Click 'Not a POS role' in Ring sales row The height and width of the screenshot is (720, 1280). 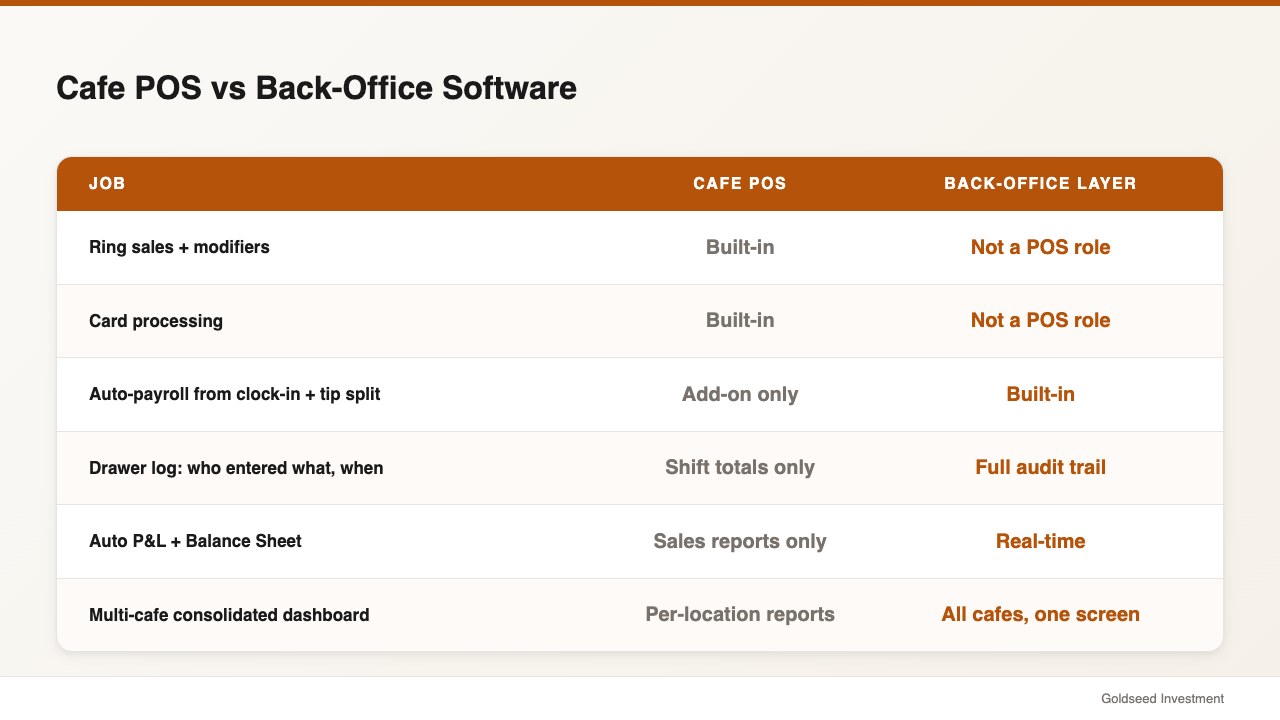1040,247
